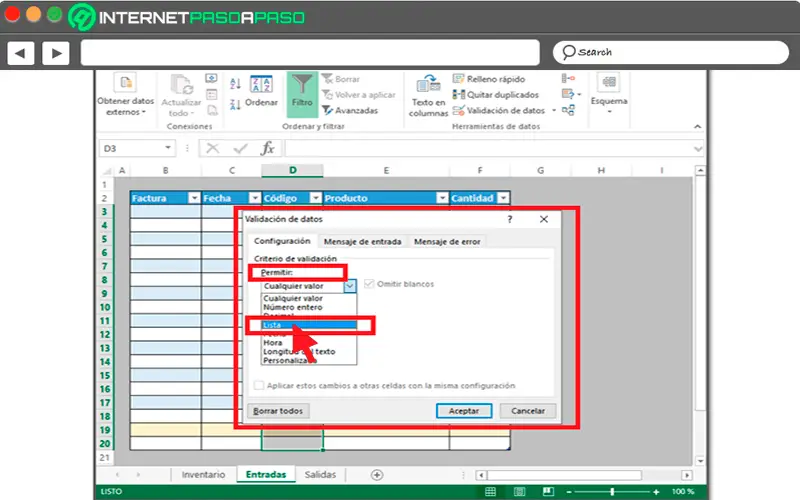Switch to Mensaje de error tab
800x500 pixels.
pyautogui.click(x=447, y=241)
